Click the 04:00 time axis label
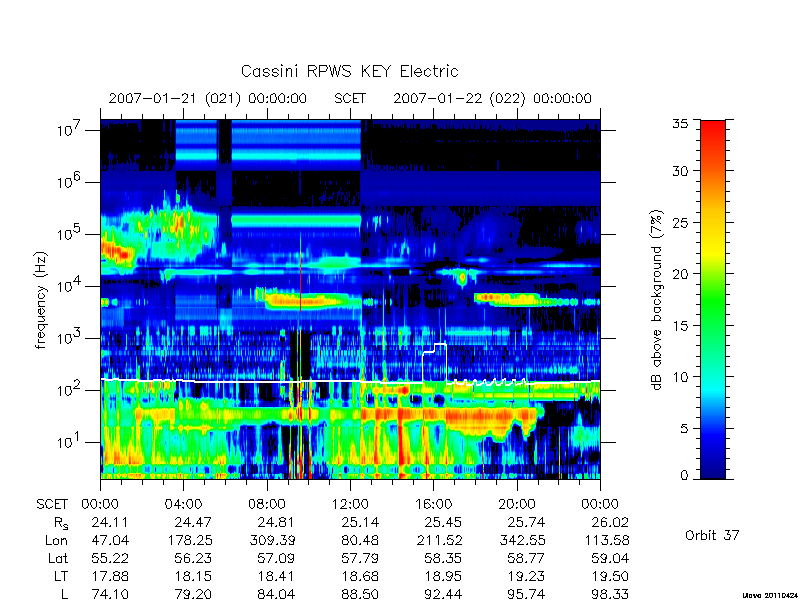Screen dimensions: 800x600 coord(183,504)
